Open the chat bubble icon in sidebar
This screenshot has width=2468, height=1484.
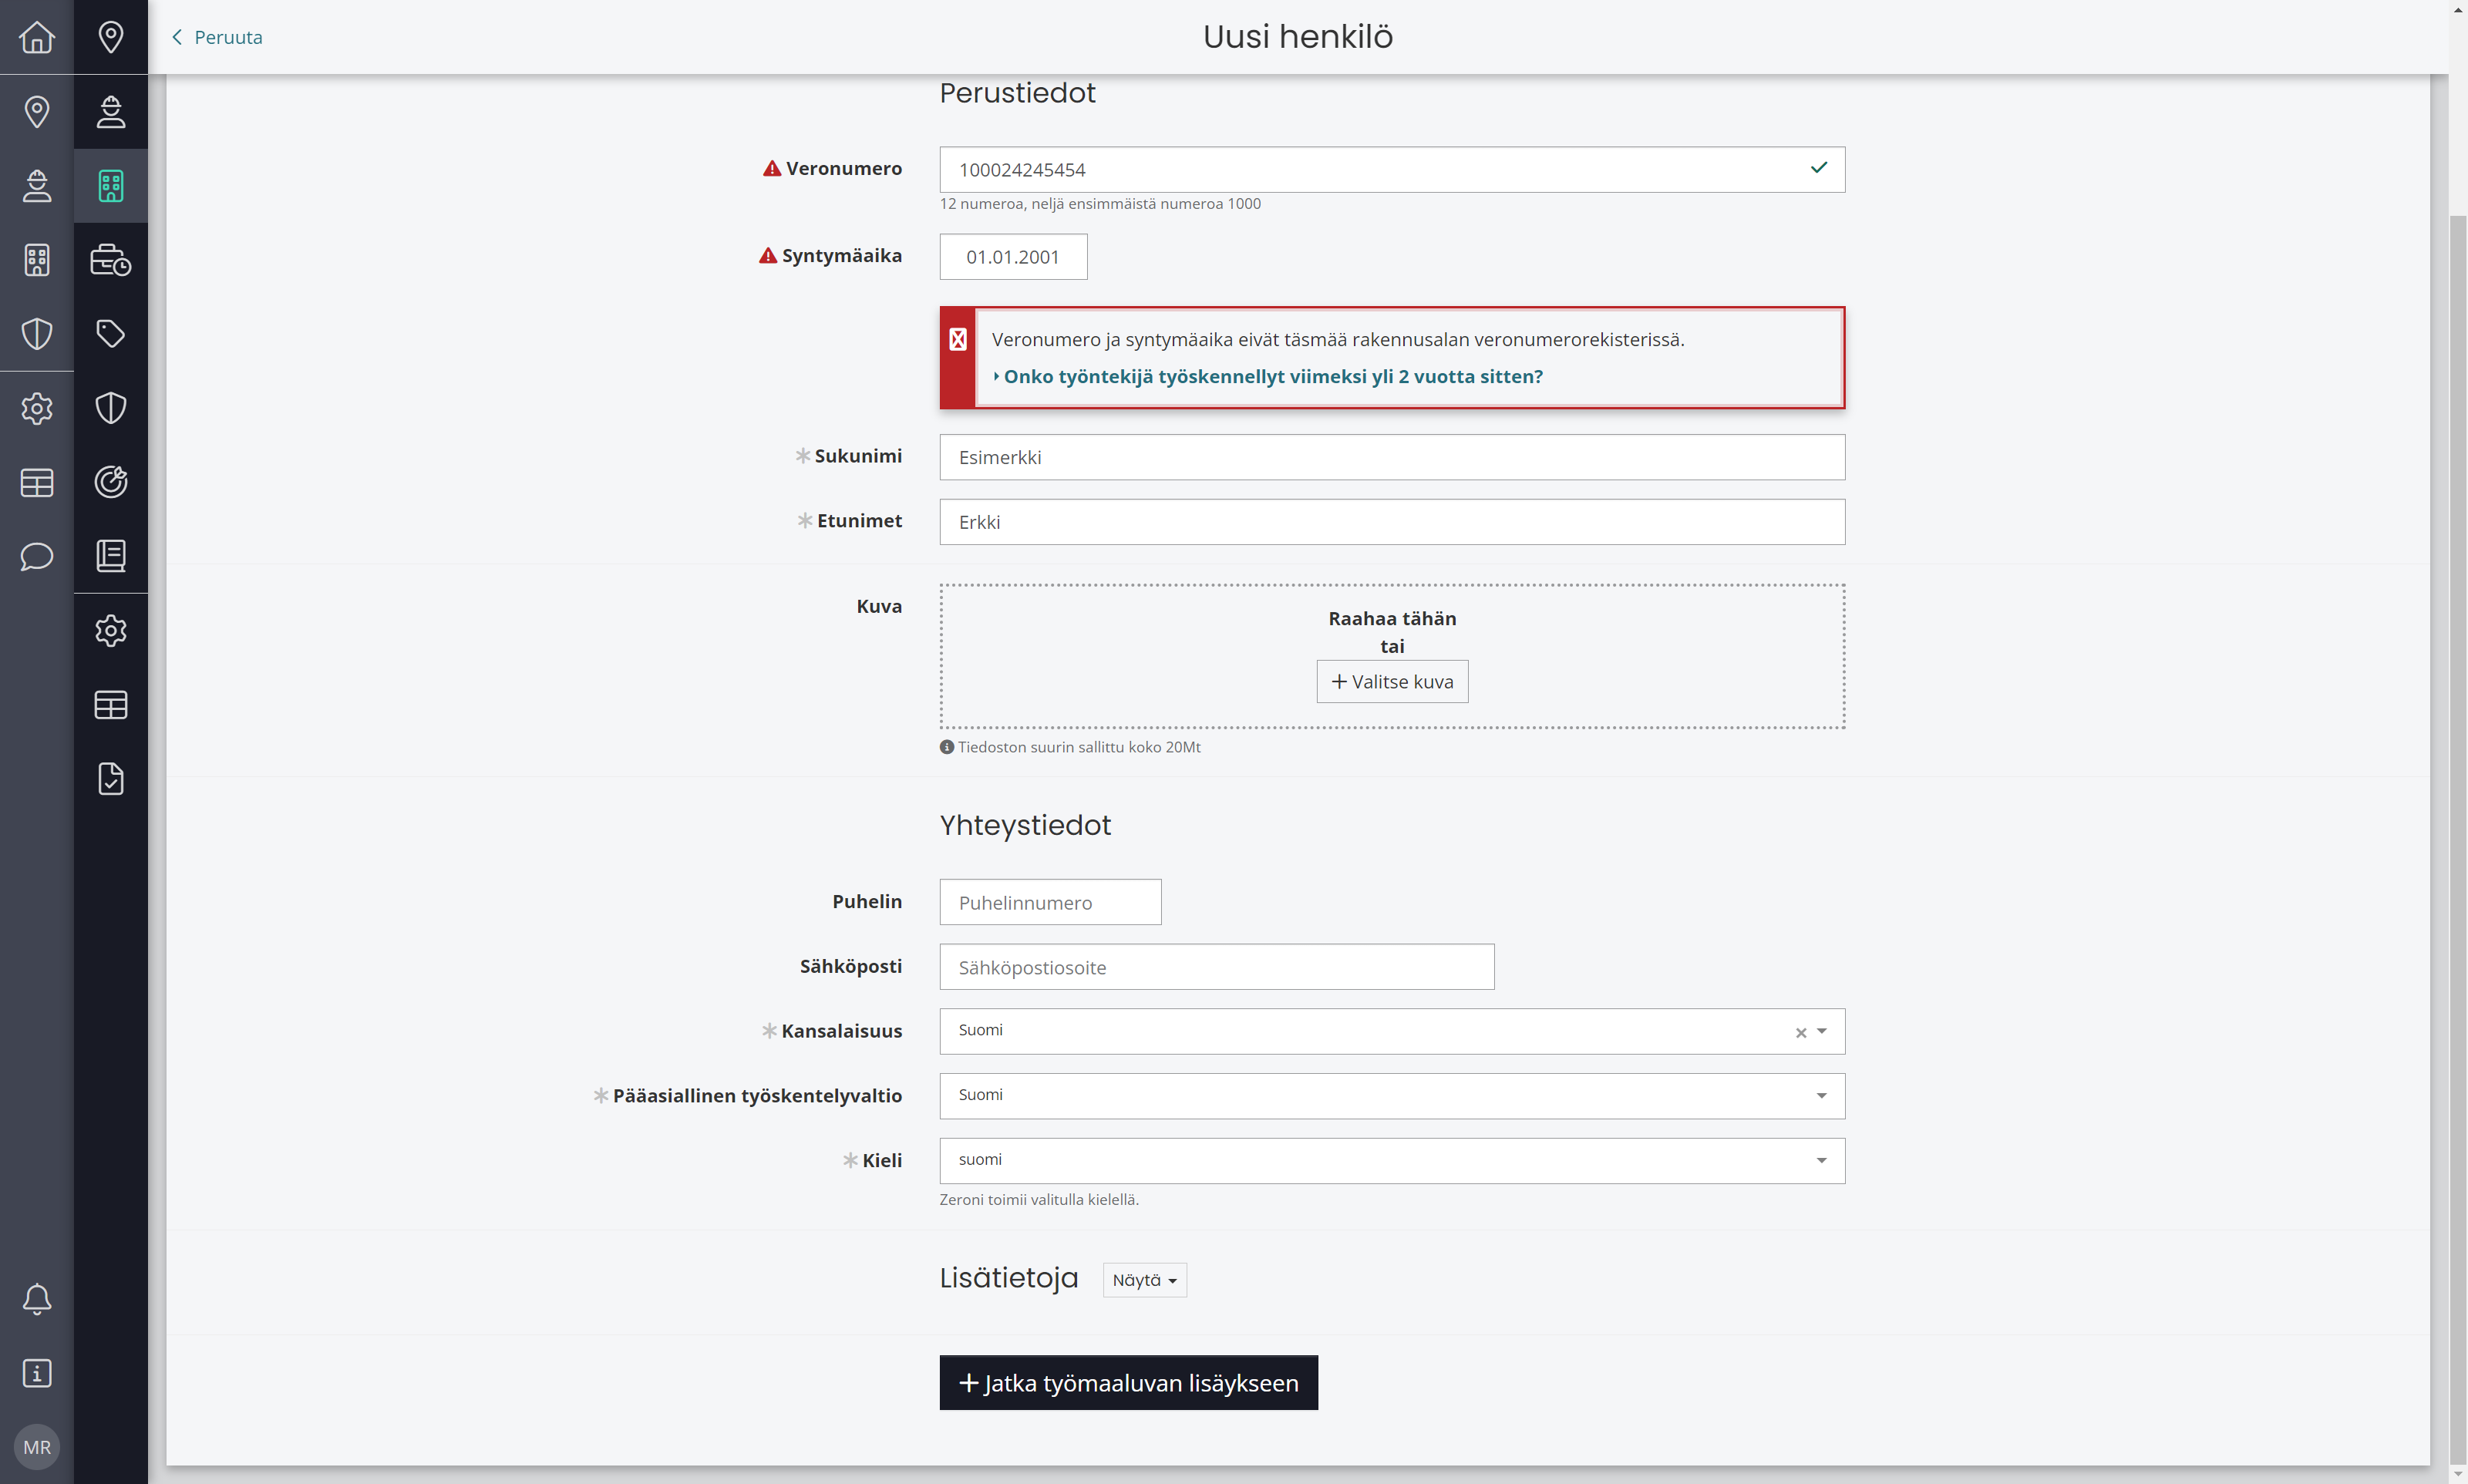[37, 556]
